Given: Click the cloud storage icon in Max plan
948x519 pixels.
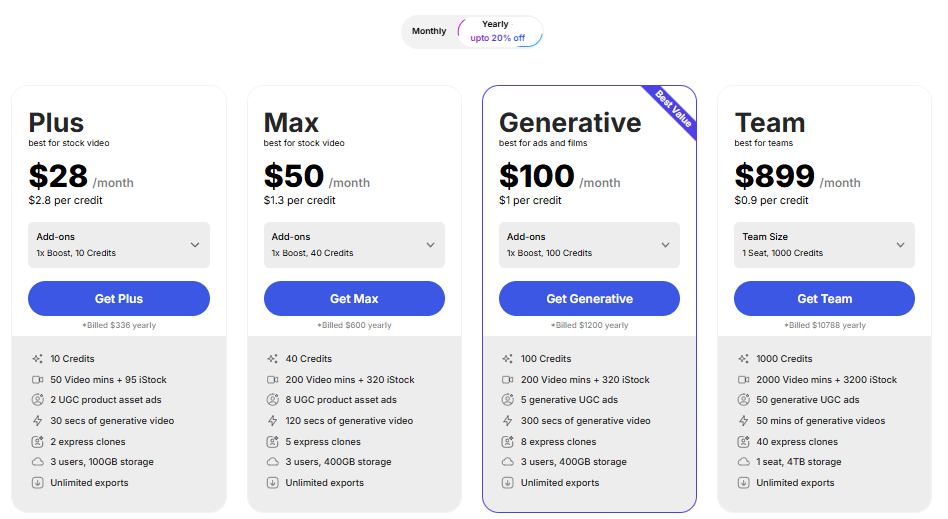Looking at the screenshot, I should [x=272, y=462].
